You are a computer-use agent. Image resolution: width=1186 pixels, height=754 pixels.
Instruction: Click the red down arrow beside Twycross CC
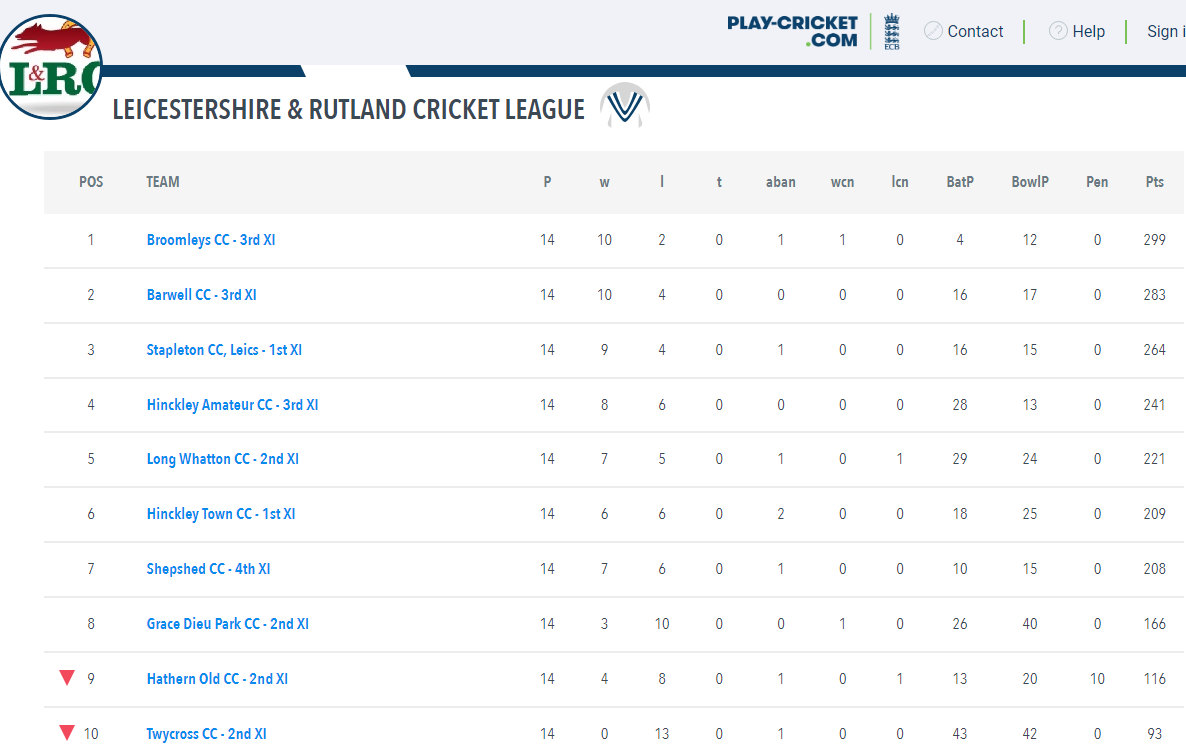(67, 732)
